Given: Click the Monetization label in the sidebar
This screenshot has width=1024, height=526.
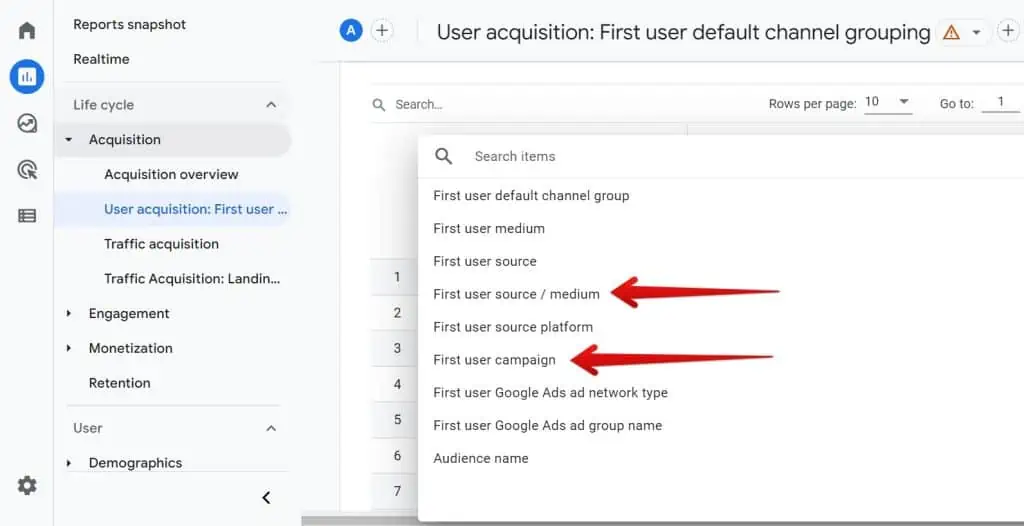Looking at the screenshot, I should 131,348.
